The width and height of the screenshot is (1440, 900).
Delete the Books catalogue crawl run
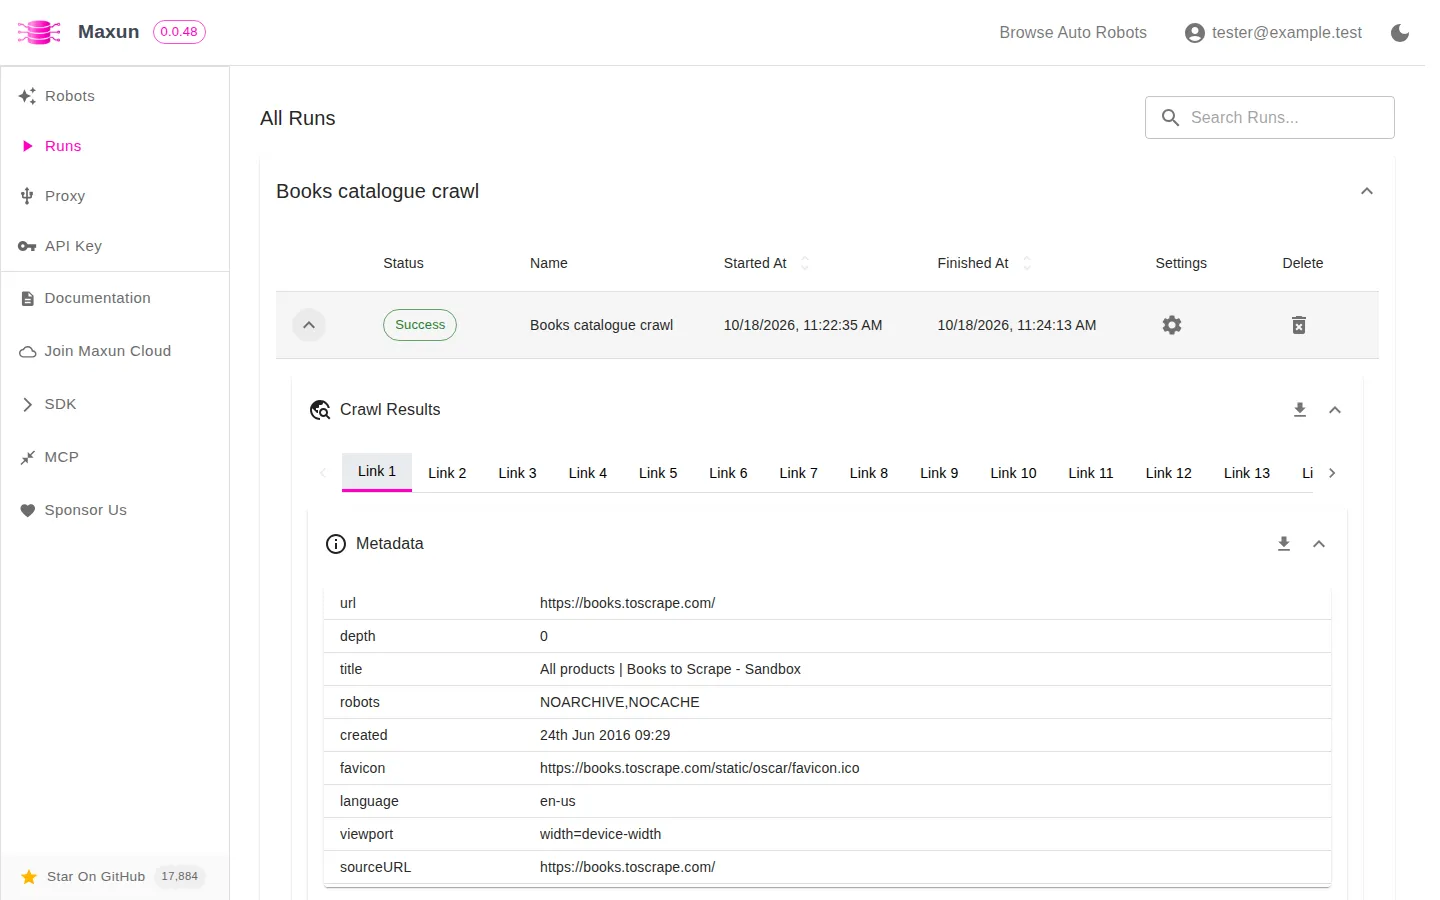click(x=1299, y=325)
